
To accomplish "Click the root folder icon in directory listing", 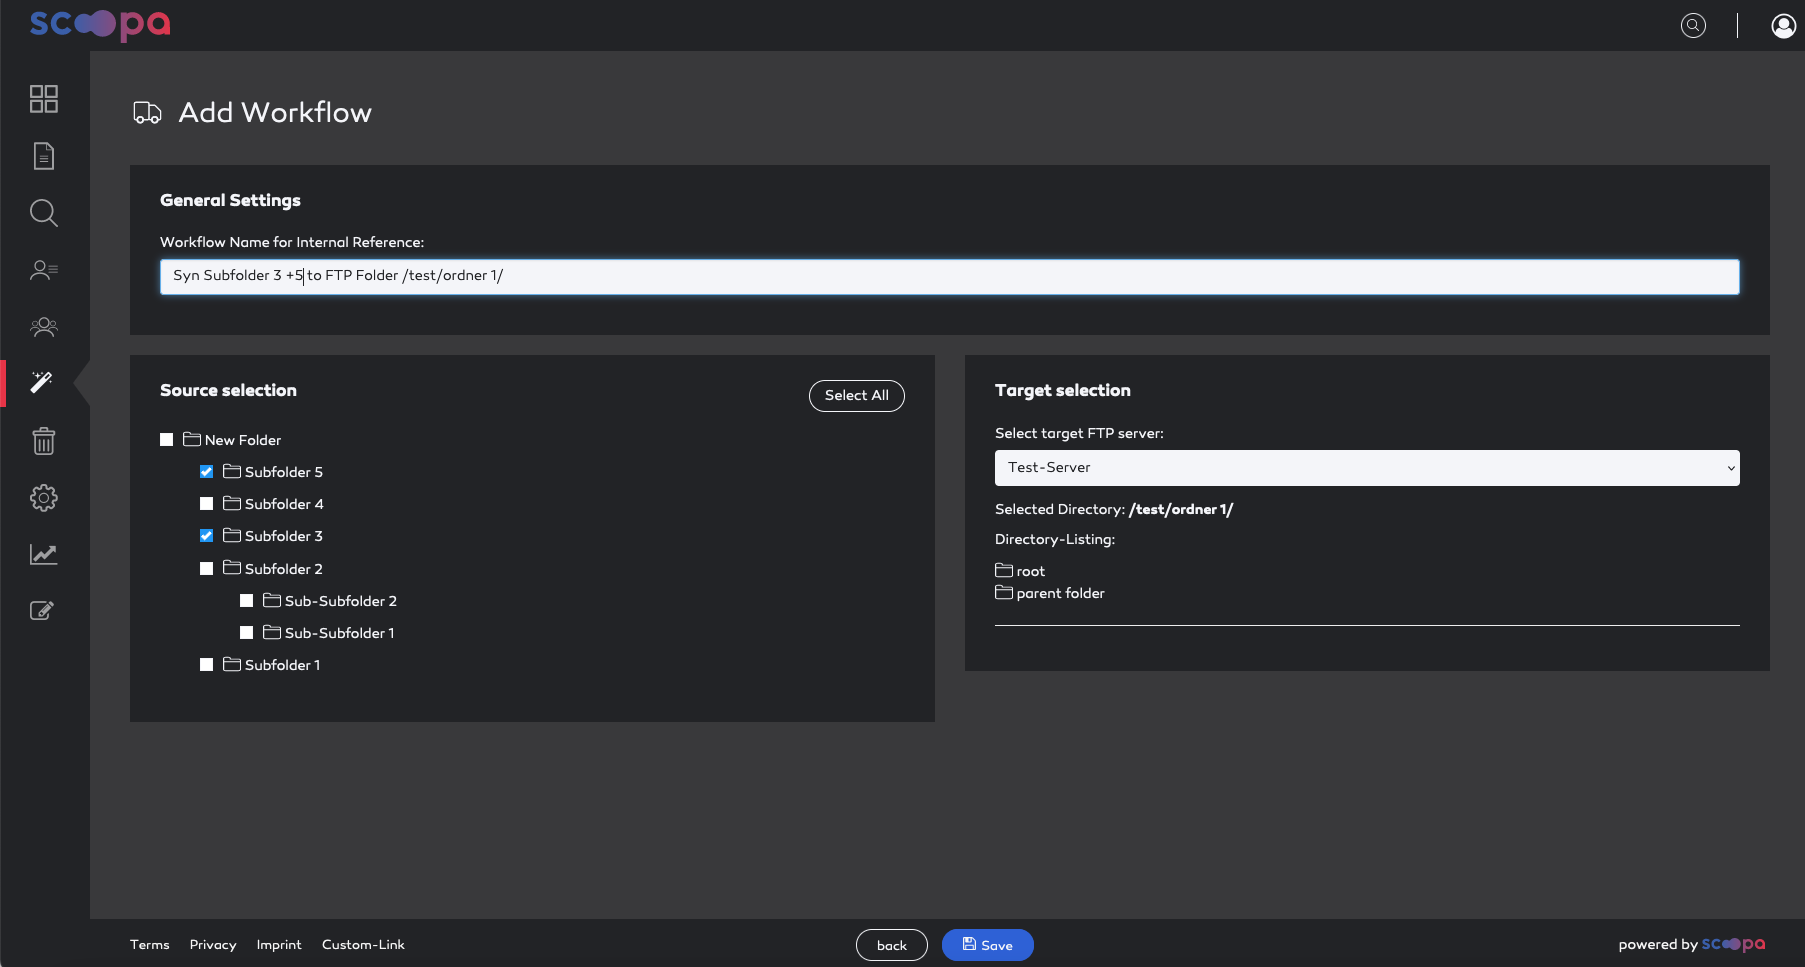I will pyautogui.click(x=1004, y=570).
